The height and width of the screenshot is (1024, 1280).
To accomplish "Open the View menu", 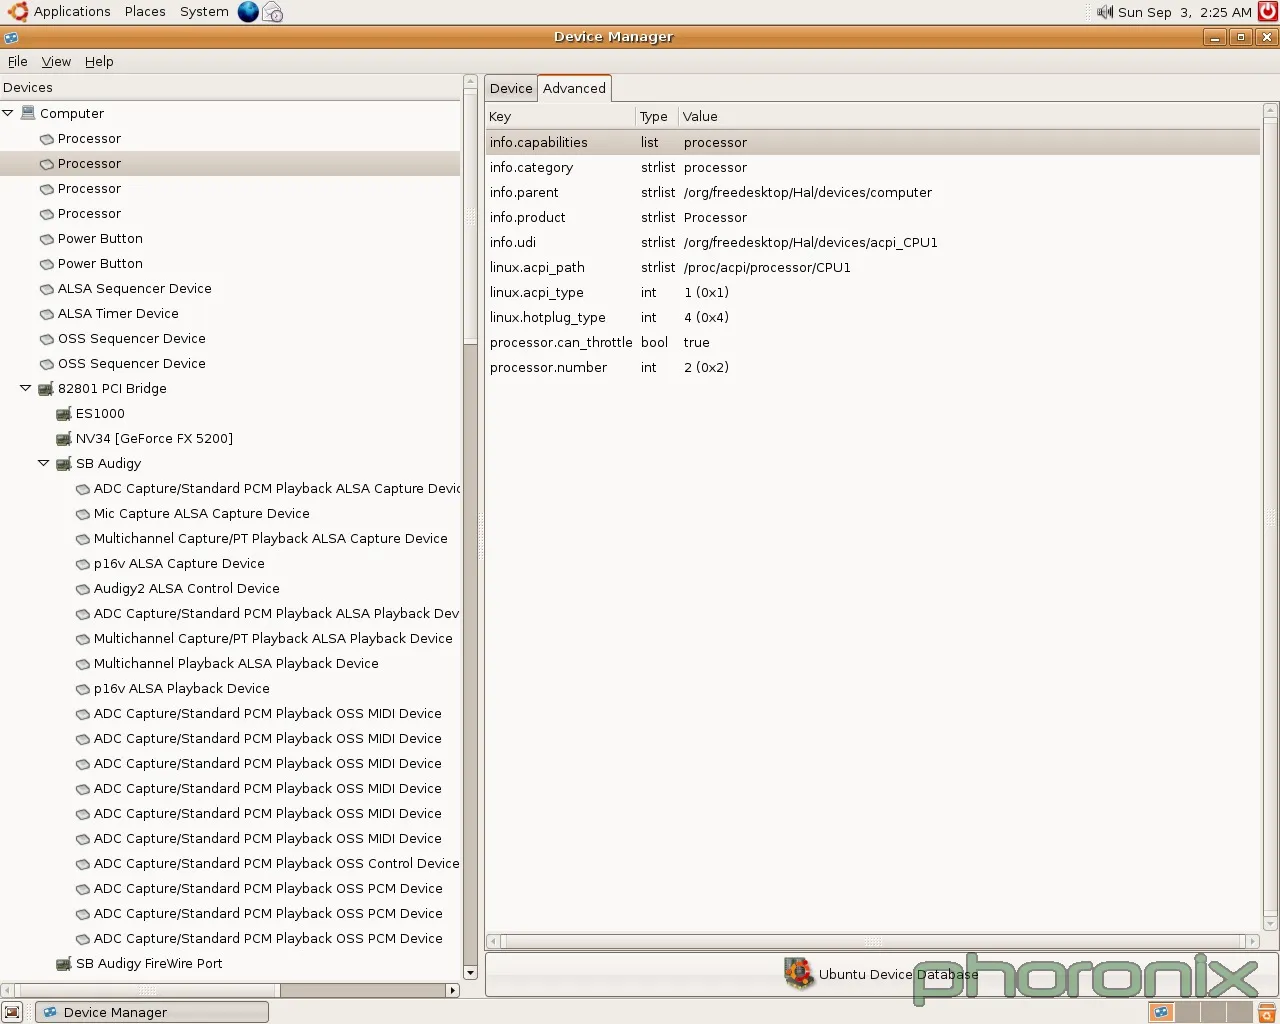I will pos(56,61).
